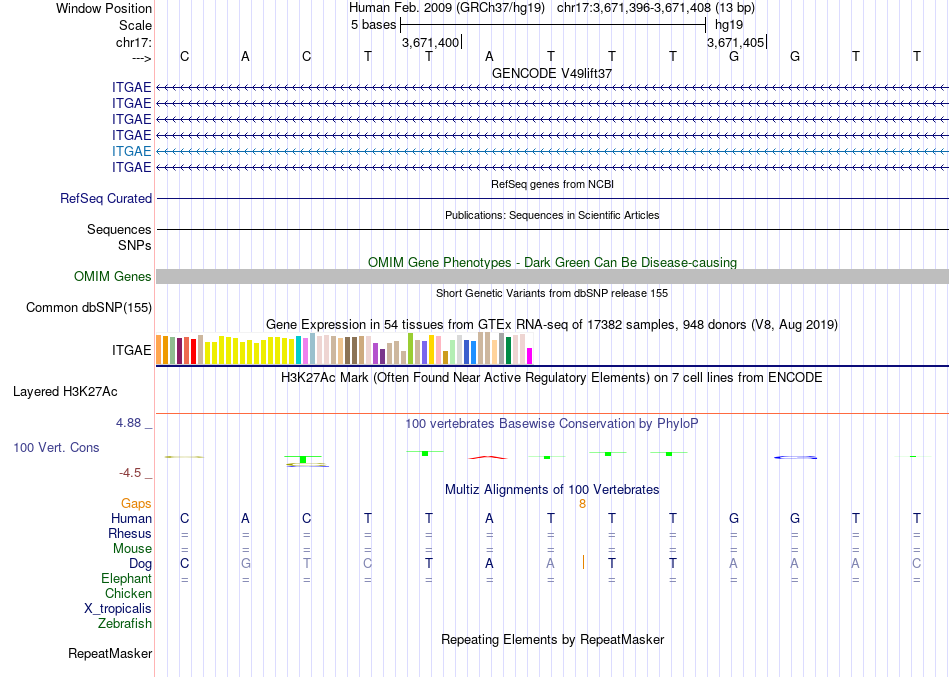Click the Elephant alignment row label
Image resolution: width=950 pixels, height=677 pixels.
[127, 578]
